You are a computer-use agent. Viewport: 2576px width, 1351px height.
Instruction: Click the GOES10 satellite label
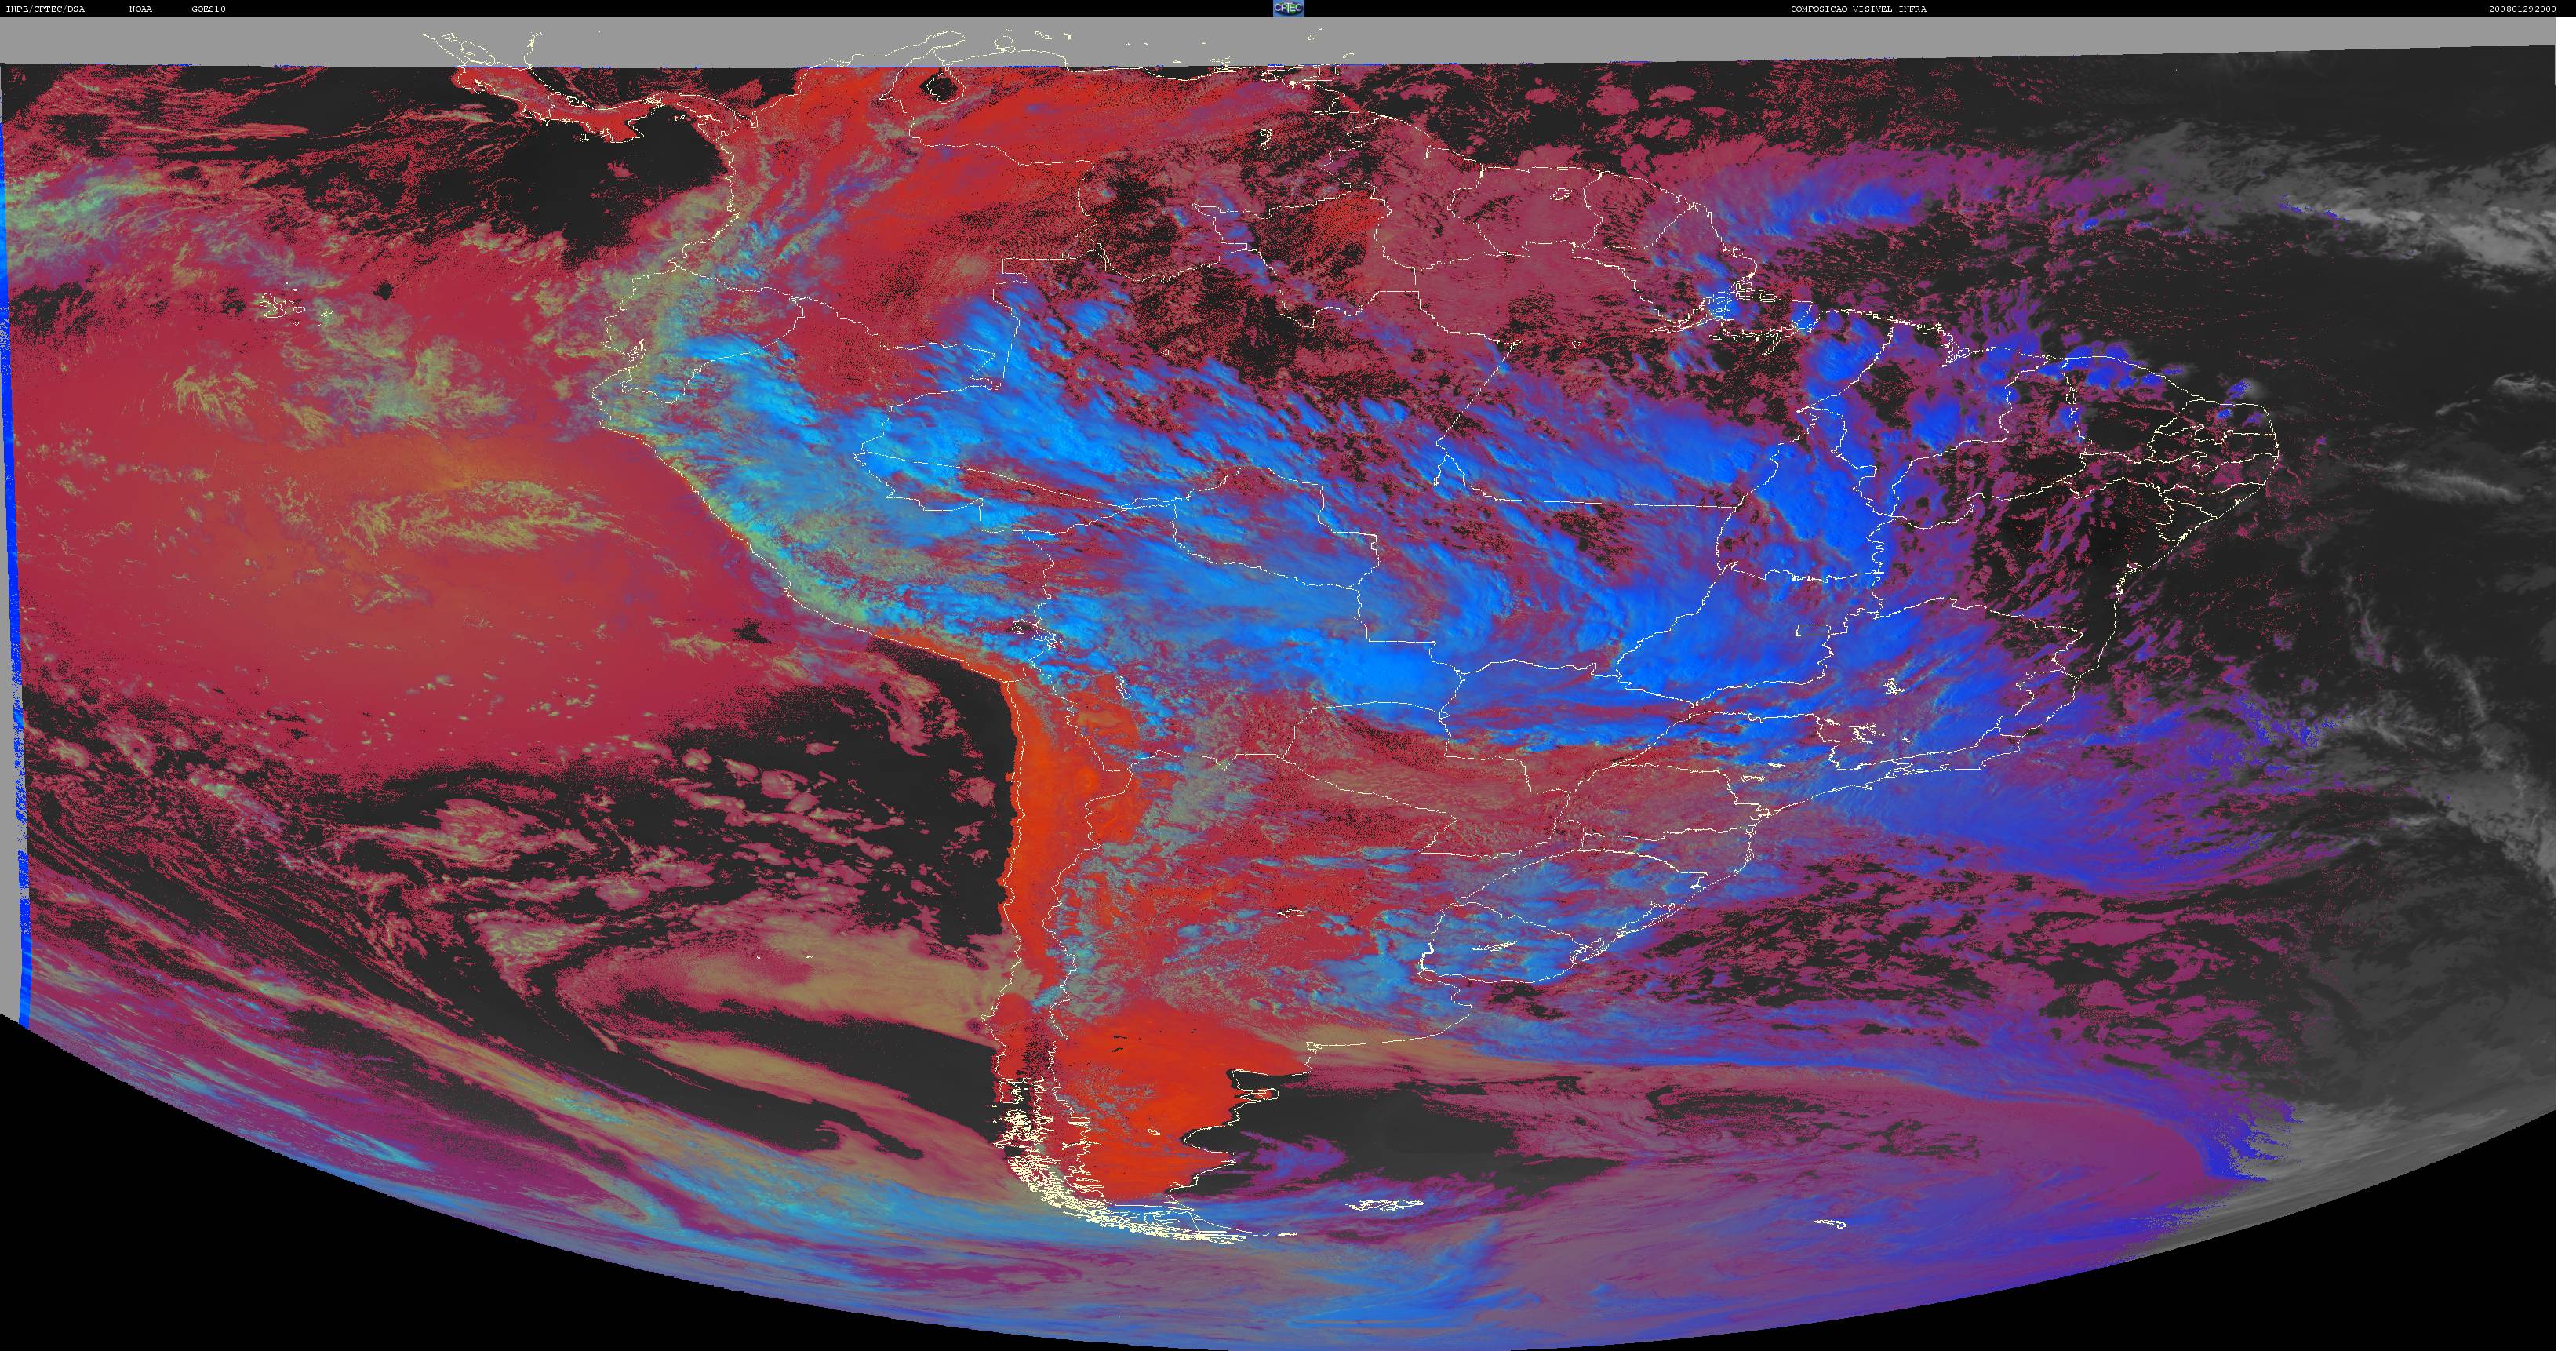point(209,9)
